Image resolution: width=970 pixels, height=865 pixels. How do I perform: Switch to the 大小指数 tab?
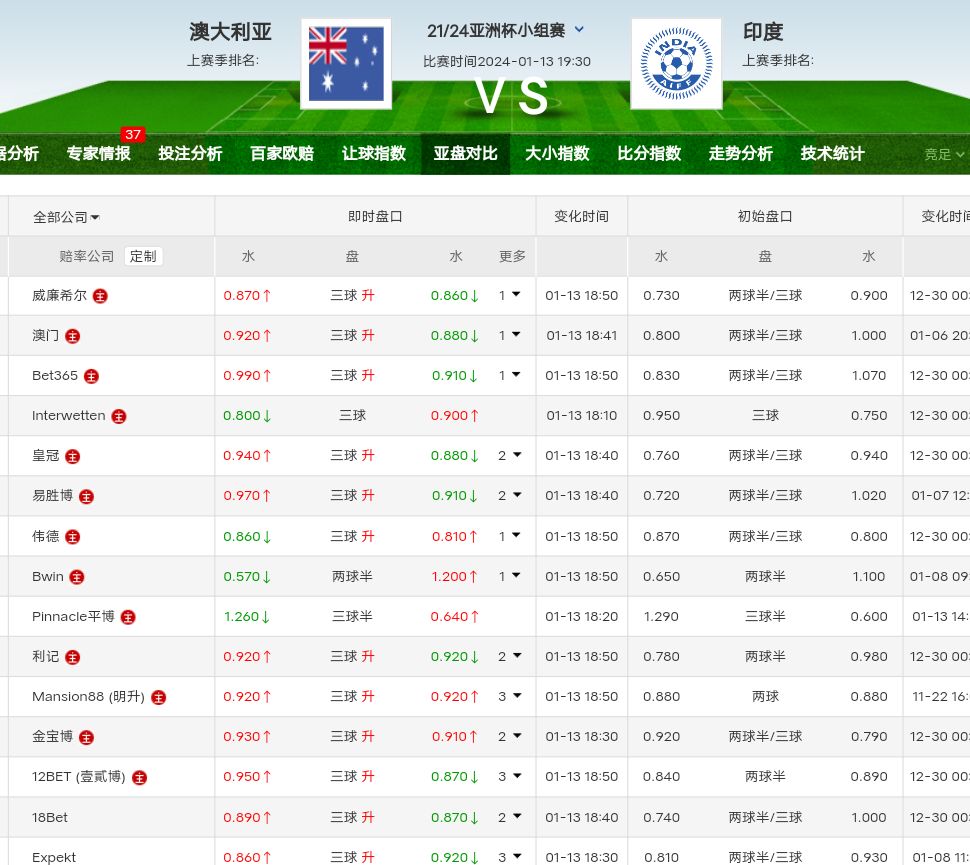pos(557,154)
